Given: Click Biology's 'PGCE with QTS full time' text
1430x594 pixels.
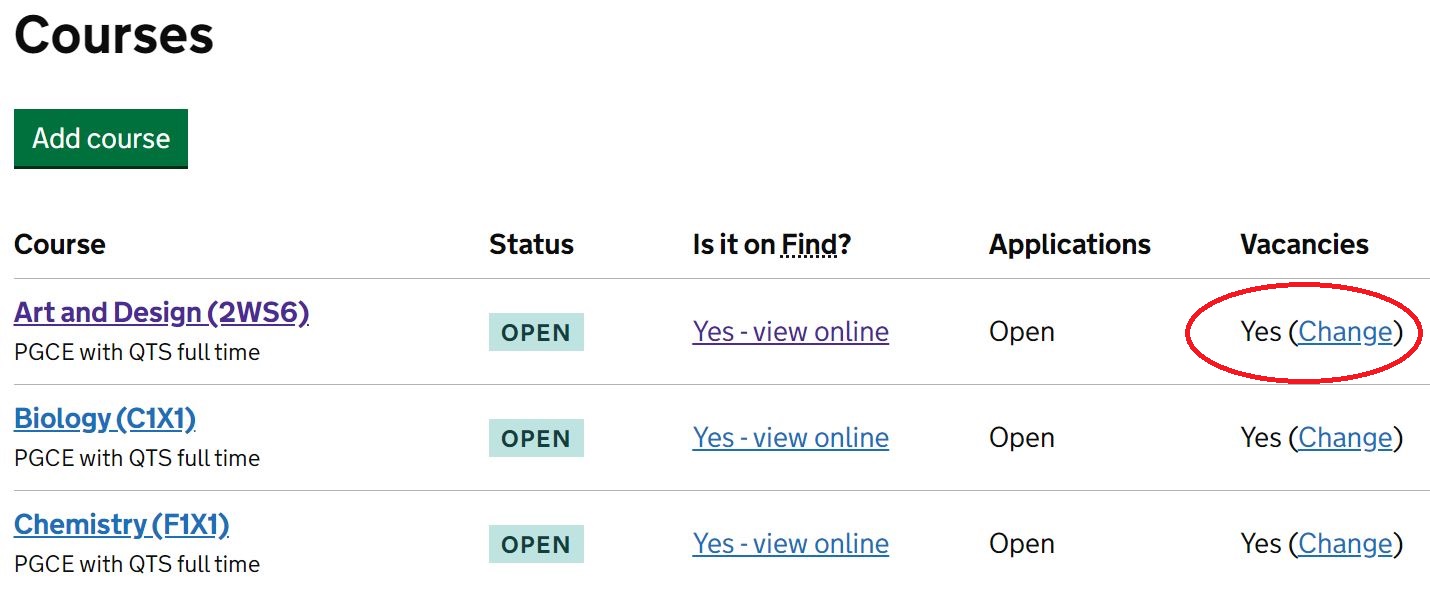Looking at the screenshot, I should [x=137, y=458].
